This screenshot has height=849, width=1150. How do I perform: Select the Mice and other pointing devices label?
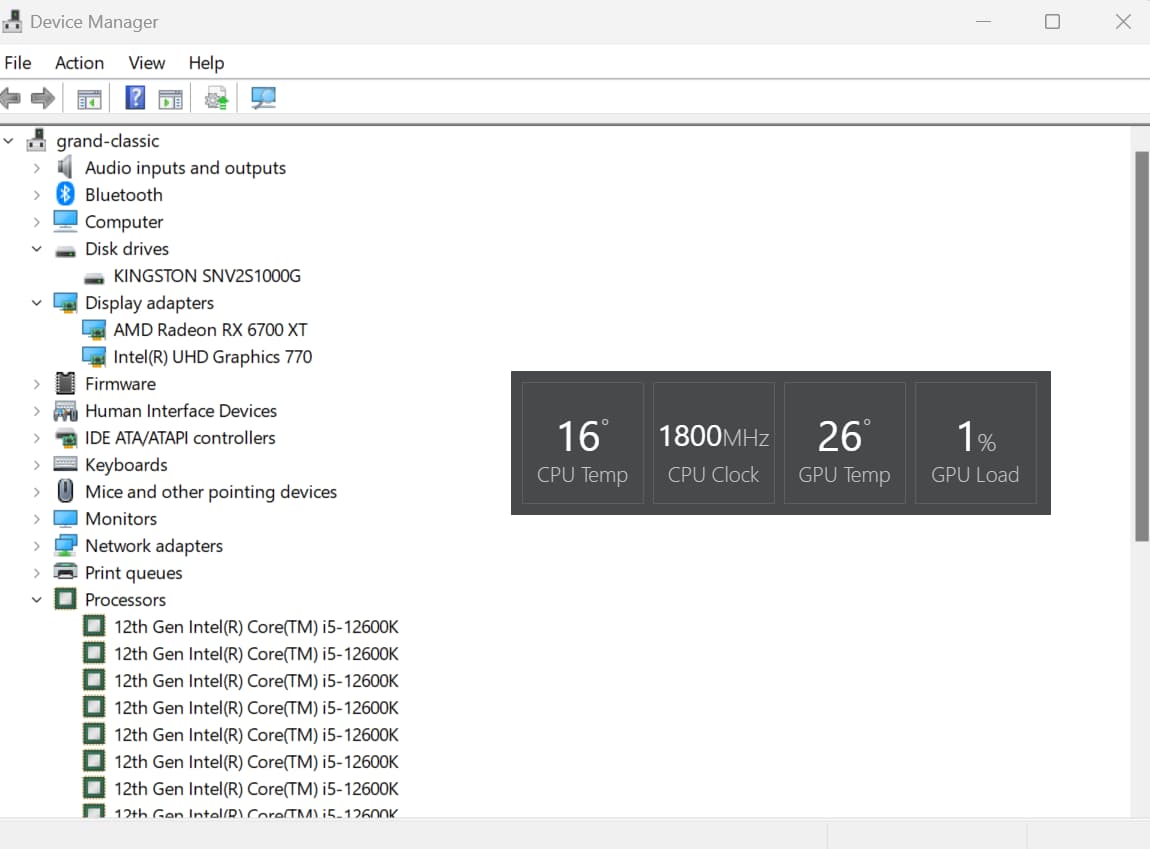210,492
